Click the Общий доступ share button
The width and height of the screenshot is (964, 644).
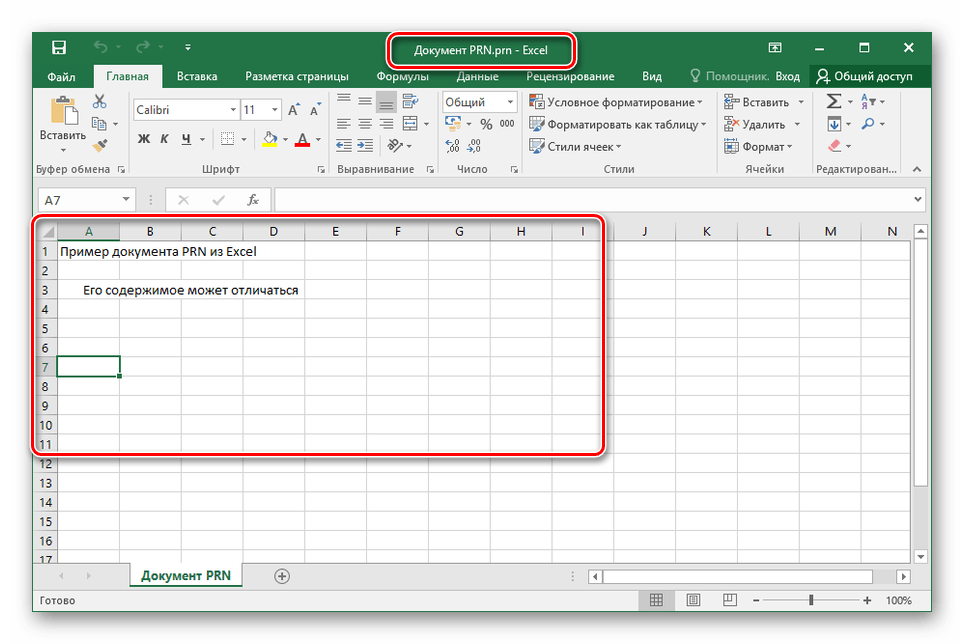(866, 76)
